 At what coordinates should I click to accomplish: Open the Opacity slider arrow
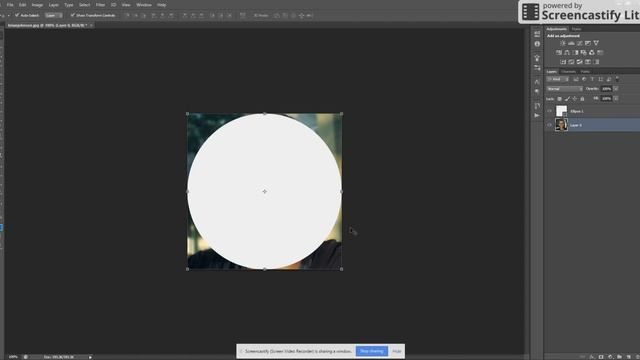point(616,89)
